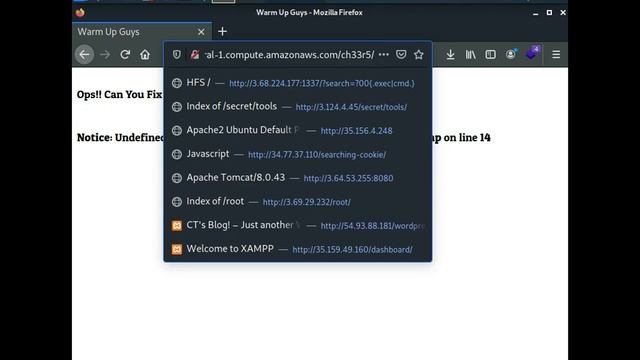Close the Warm Up Guys tab
This screenshot has height=360, width=640.
point(201,32)
